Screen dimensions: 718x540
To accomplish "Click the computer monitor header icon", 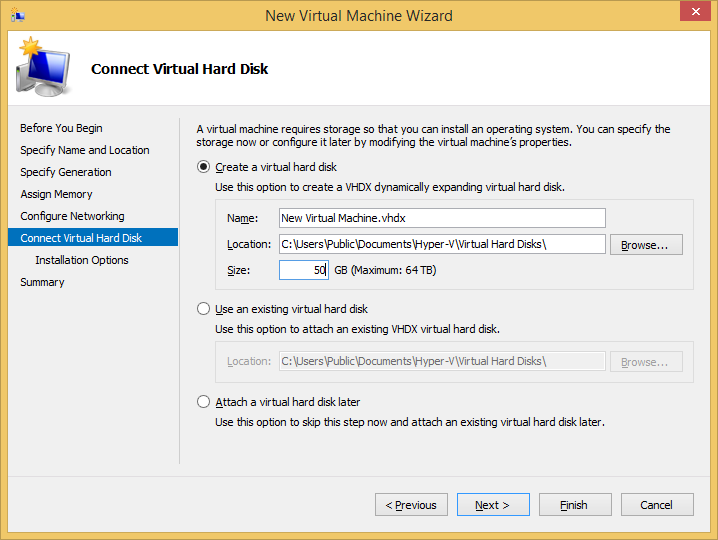I will pyautogui.click(x=43, y=67).
